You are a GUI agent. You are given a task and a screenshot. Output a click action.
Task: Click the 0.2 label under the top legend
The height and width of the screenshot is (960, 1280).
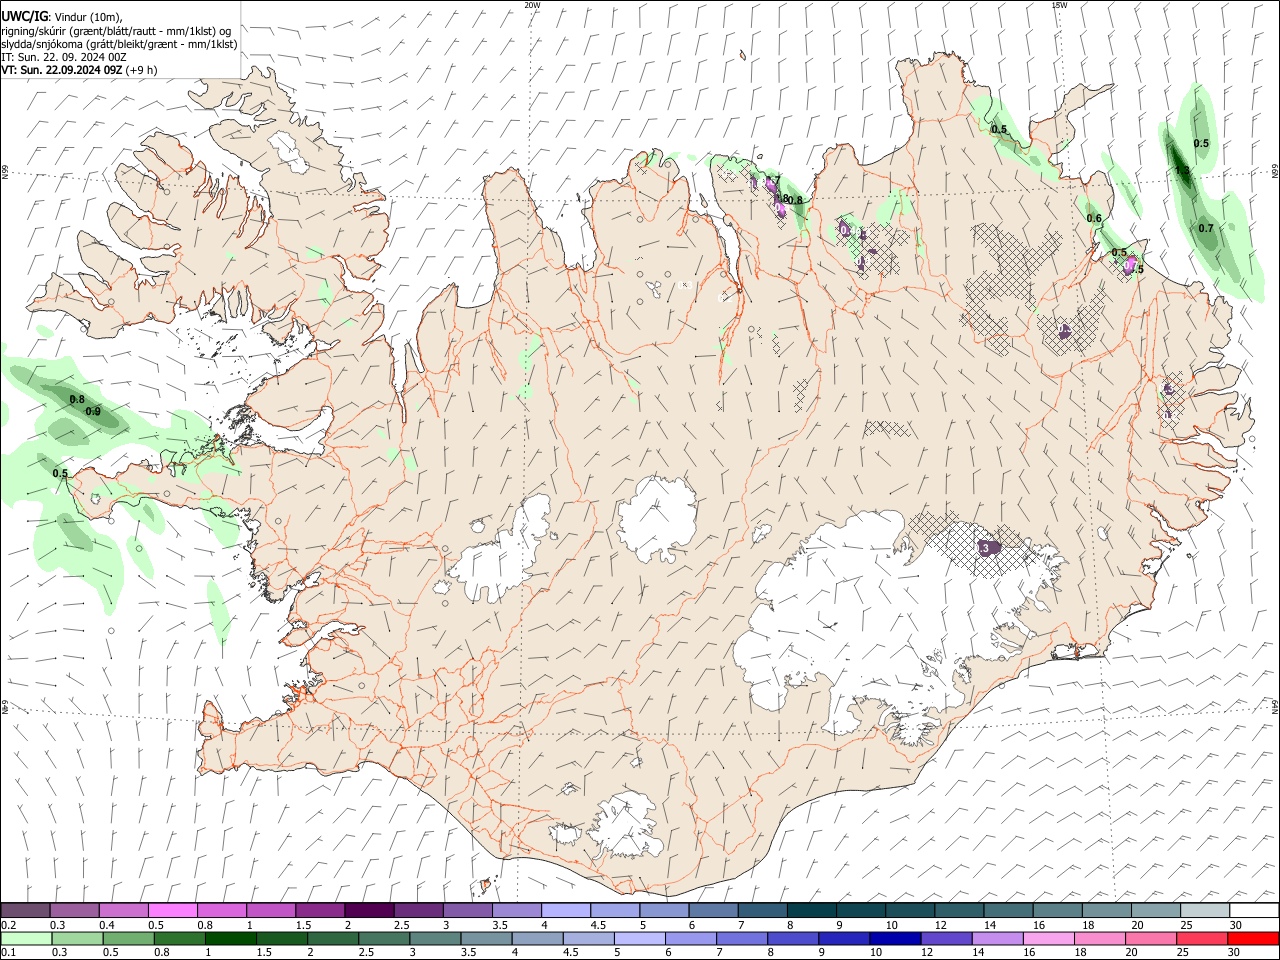(8, 925)
